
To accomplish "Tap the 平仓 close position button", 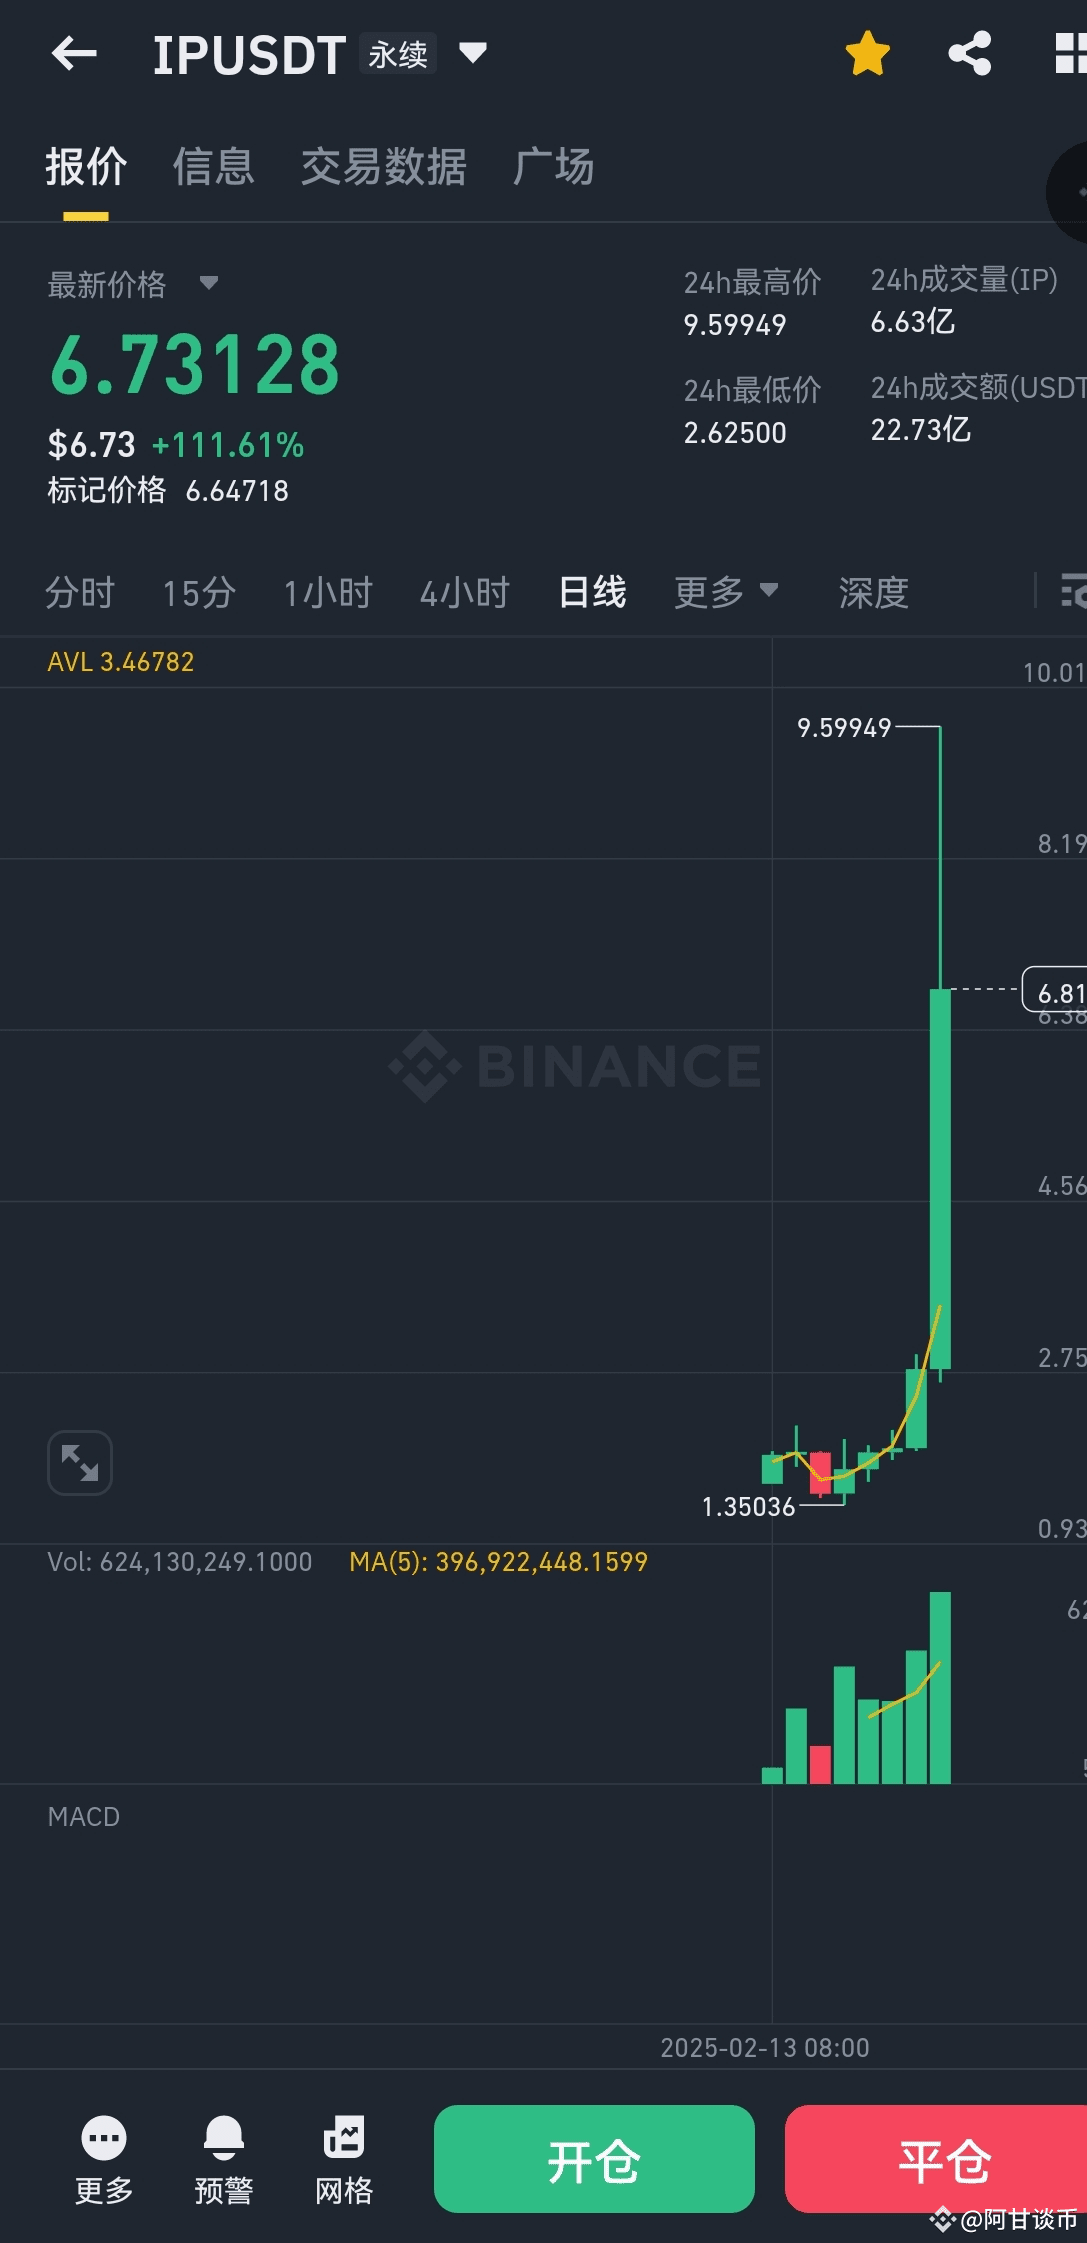I will pyautogui.click(x=944, y=2158).
